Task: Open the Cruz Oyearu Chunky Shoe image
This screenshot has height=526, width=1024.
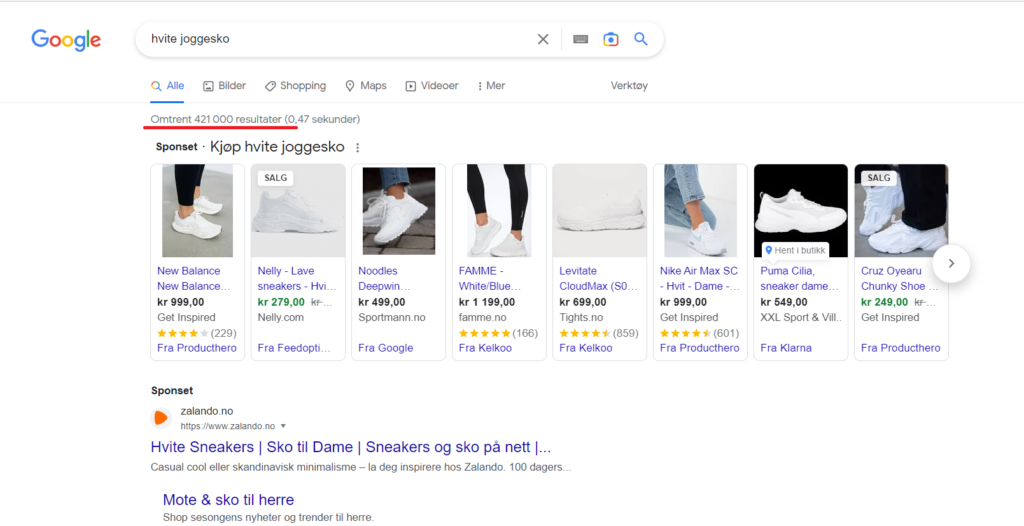Action: (x=901, y=210)
